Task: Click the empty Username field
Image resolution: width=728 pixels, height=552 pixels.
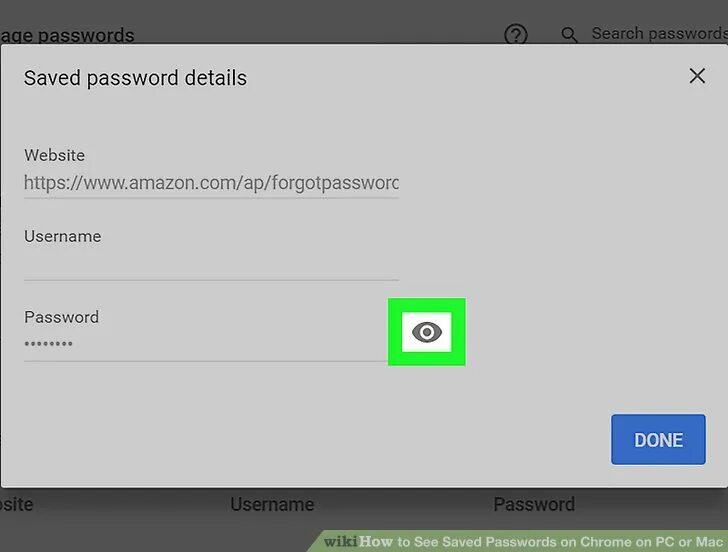Action: coord(211,265)
